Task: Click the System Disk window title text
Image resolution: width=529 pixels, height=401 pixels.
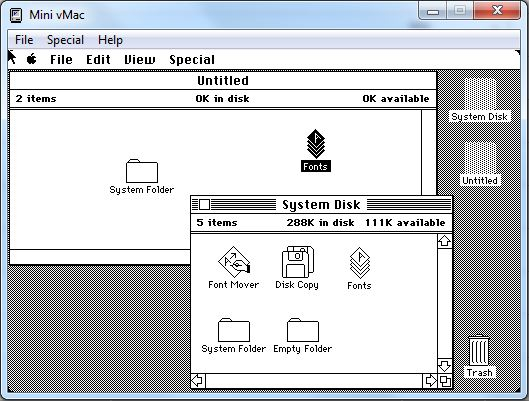Action: (x=321, y=205)
